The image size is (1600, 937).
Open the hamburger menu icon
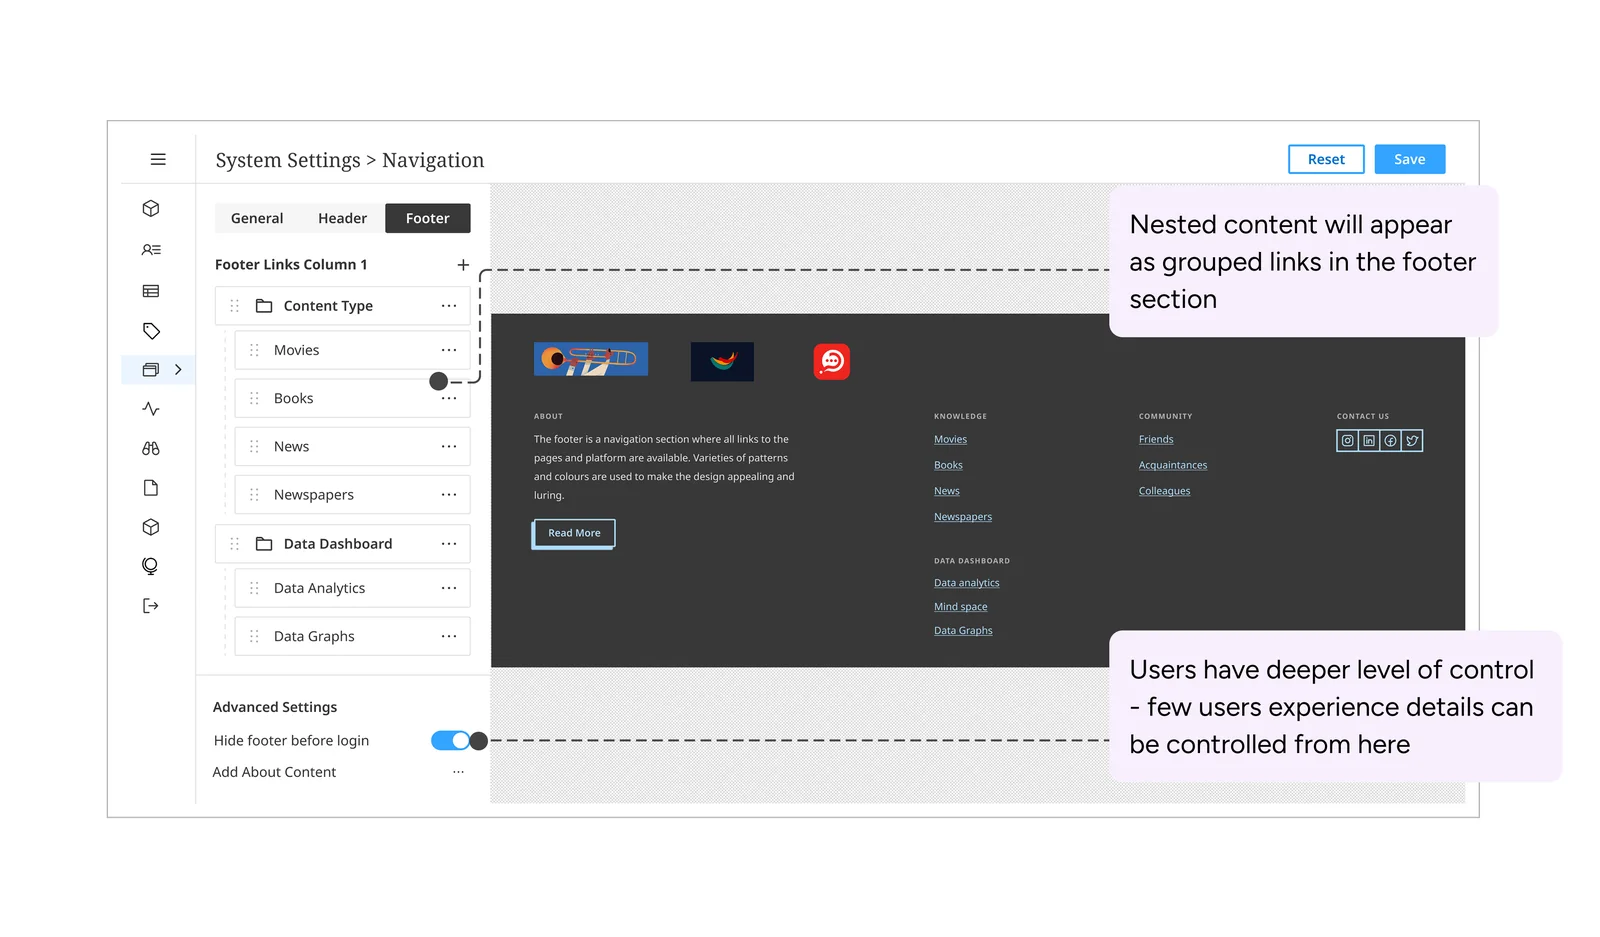pos(158,159)
